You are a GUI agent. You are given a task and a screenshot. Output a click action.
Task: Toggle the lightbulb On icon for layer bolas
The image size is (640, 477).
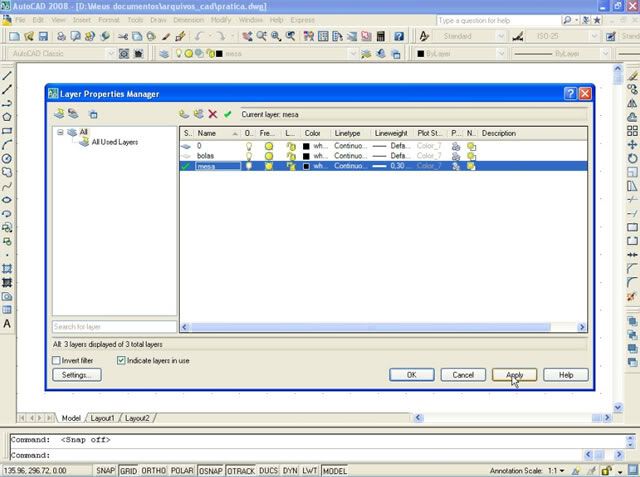coord(249,156)
